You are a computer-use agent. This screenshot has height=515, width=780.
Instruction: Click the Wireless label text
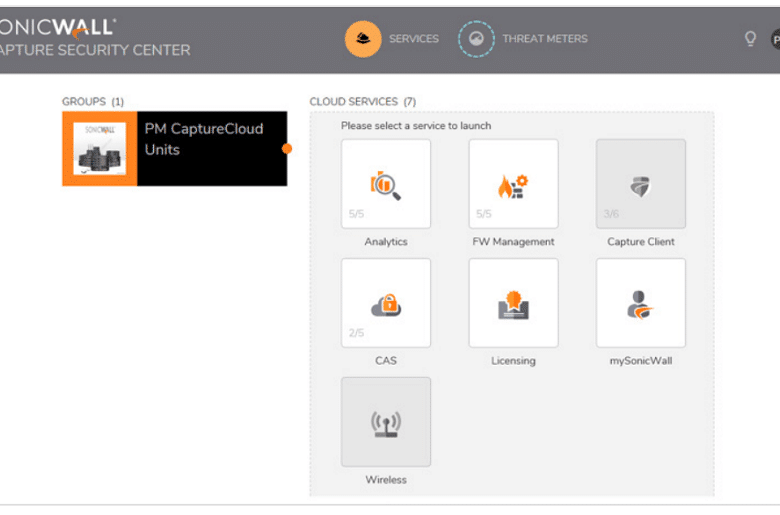point(386,480)
